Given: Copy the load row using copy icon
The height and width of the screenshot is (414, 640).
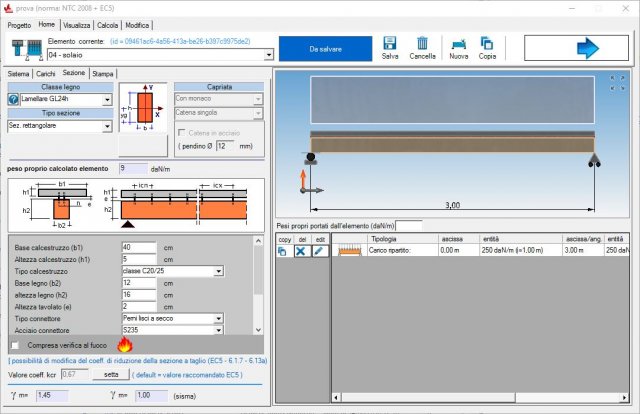Looking at the screenshot, I should click(x=283, y=251).
